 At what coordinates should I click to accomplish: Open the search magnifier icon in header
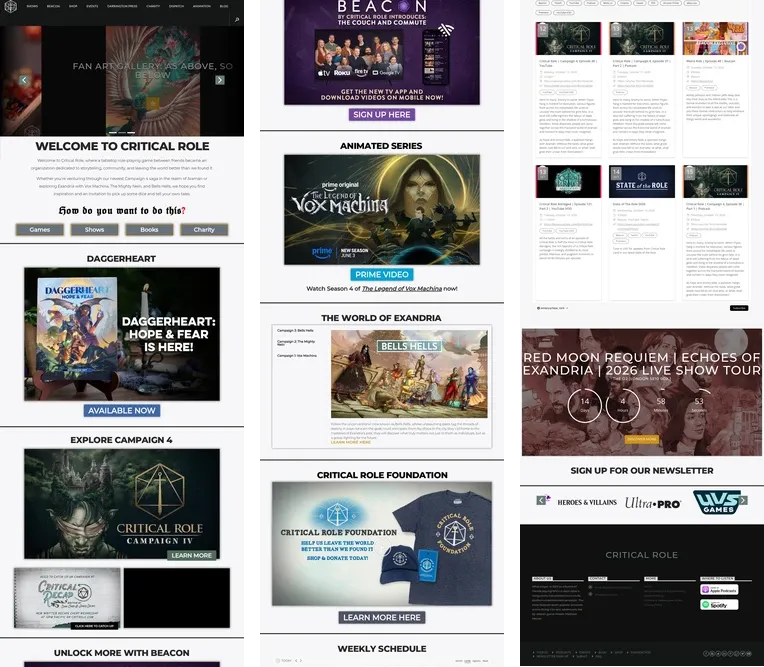[x=237, y=20]
